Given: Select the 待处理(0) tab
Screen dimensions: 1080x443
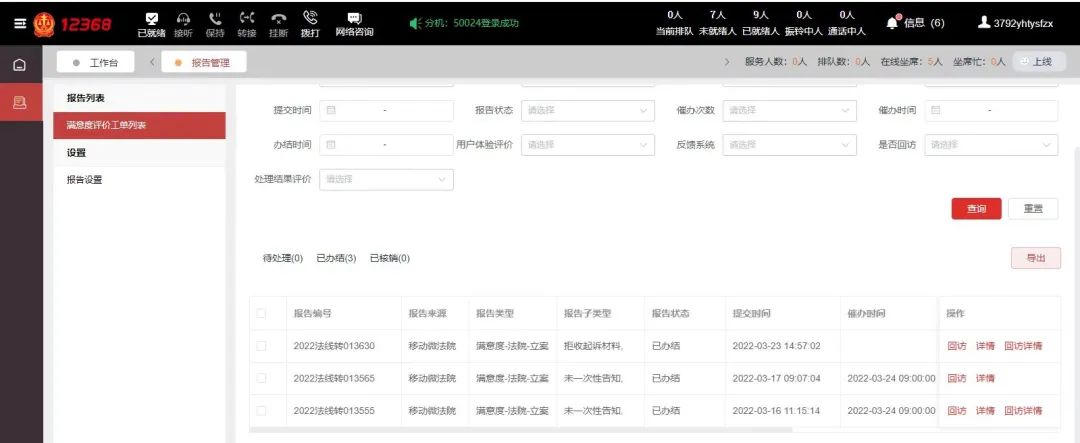Looking at the screenshot, I should [x=283, y=258].
